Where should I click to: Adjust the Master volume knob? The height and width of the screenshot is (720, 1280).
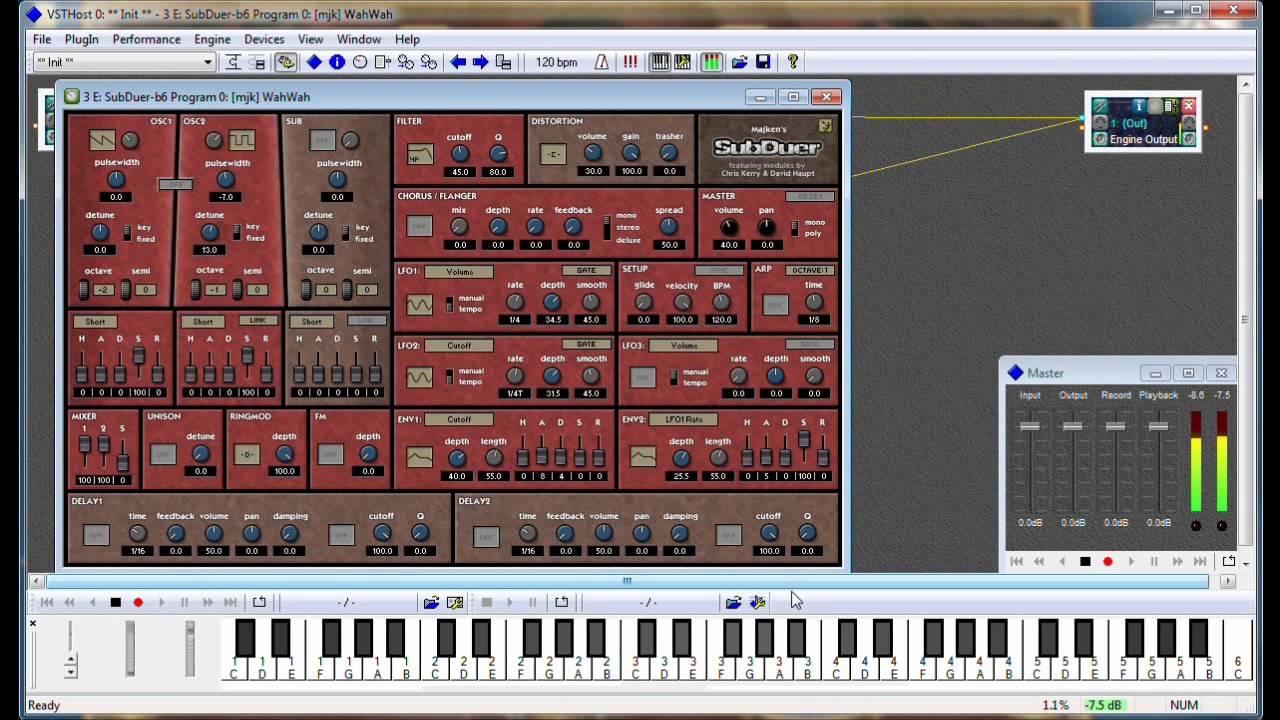click(729, 227)
